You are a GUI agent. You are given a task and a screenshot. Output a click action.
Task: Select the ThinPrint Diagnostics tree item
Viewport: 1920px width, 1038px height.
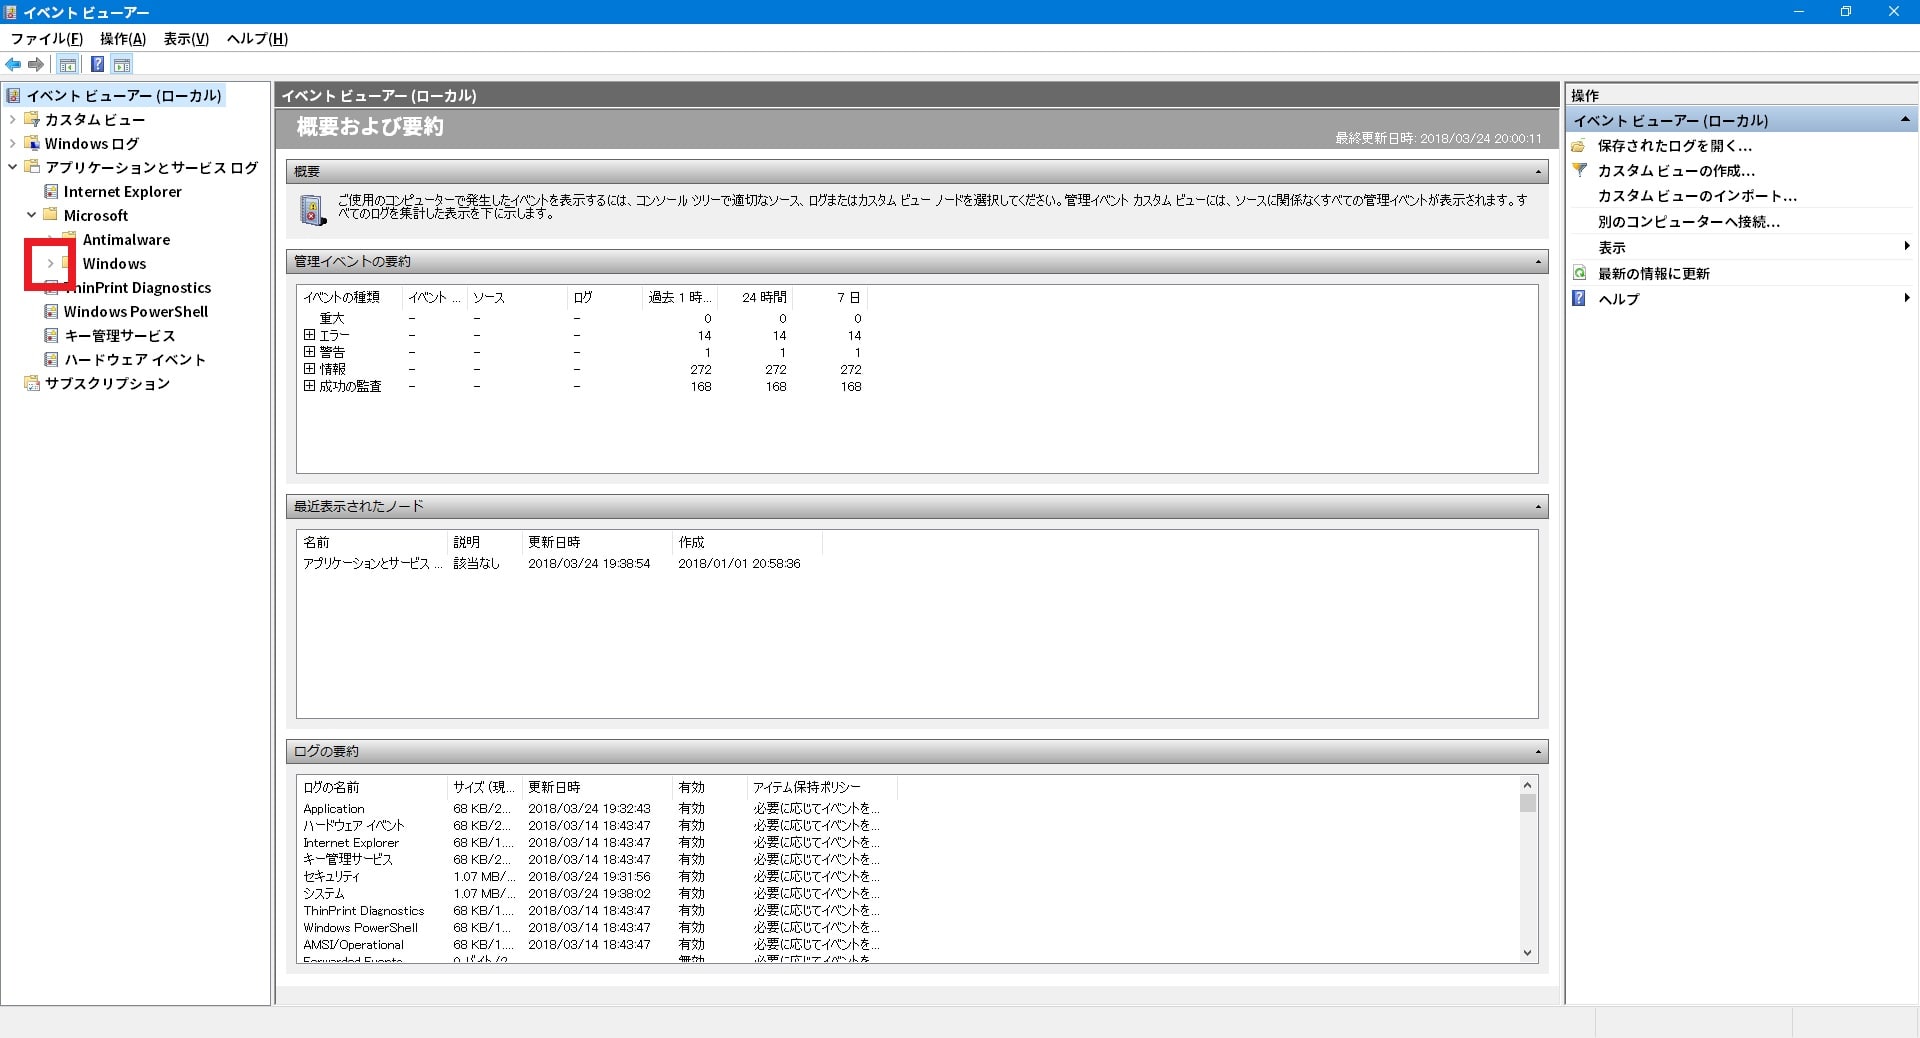pyautogui.click(x=138, y=288)
